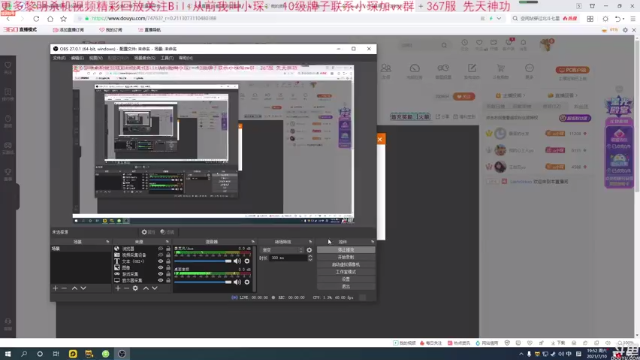The width and height of the screenshot is (640, 360).
Task: Open browser hamburger menu icon
Action: pyautogui.click(x=633, y=19)
